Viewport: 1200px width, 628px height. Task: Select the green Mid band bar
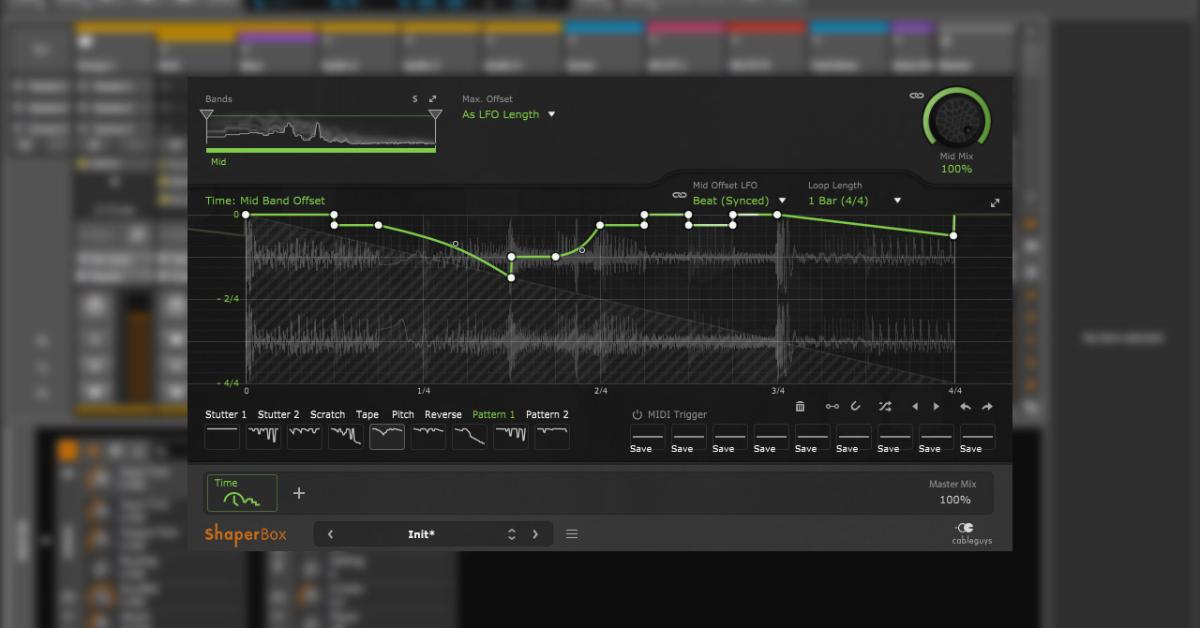(x=321, y=150)
